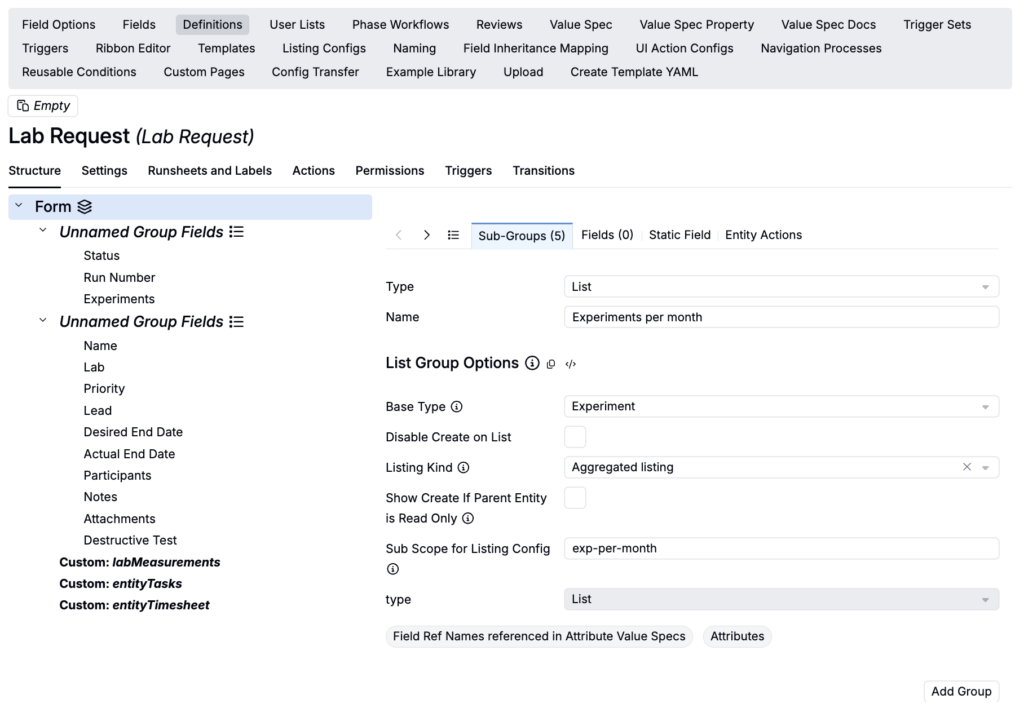Open User Lists in top navigation

pos(297,25)
